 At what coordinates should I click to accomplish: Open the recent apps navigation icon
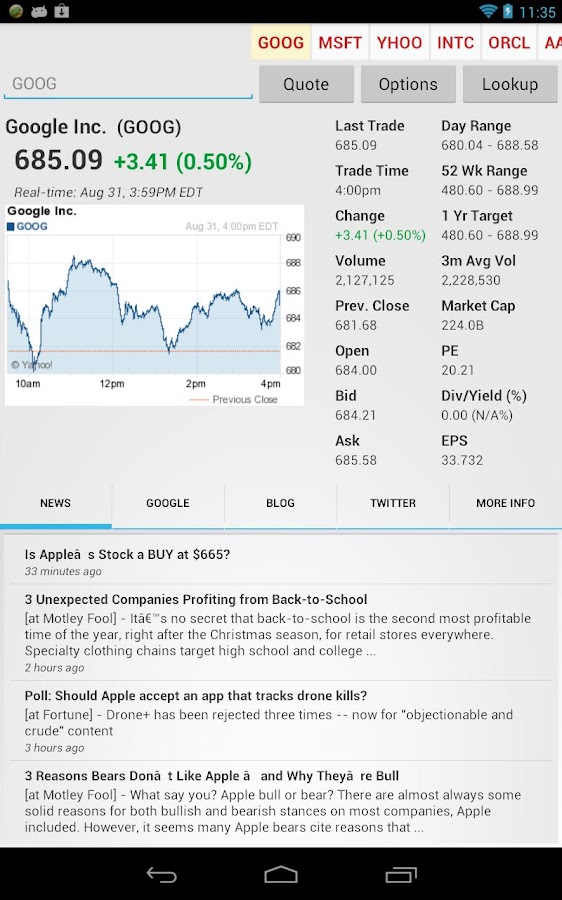pos(401,874)
